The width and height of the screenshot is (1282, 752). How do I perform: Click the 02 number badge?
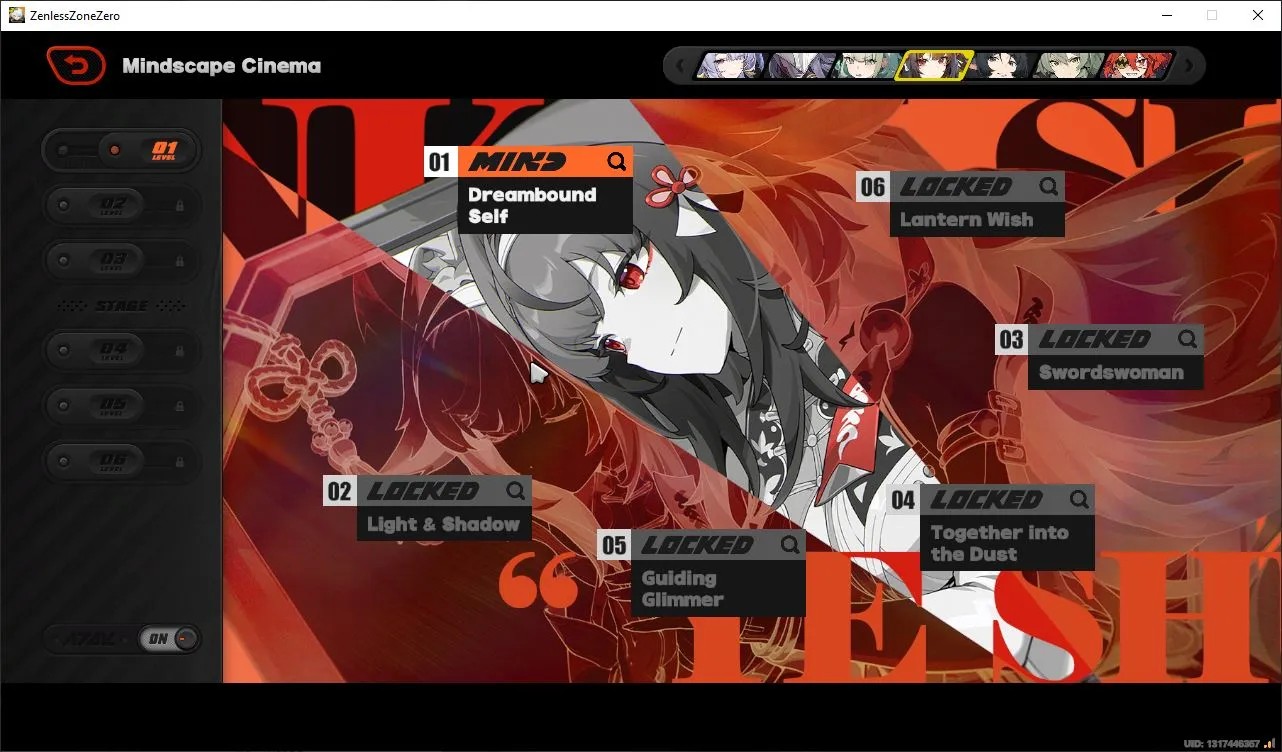[340, 491]
